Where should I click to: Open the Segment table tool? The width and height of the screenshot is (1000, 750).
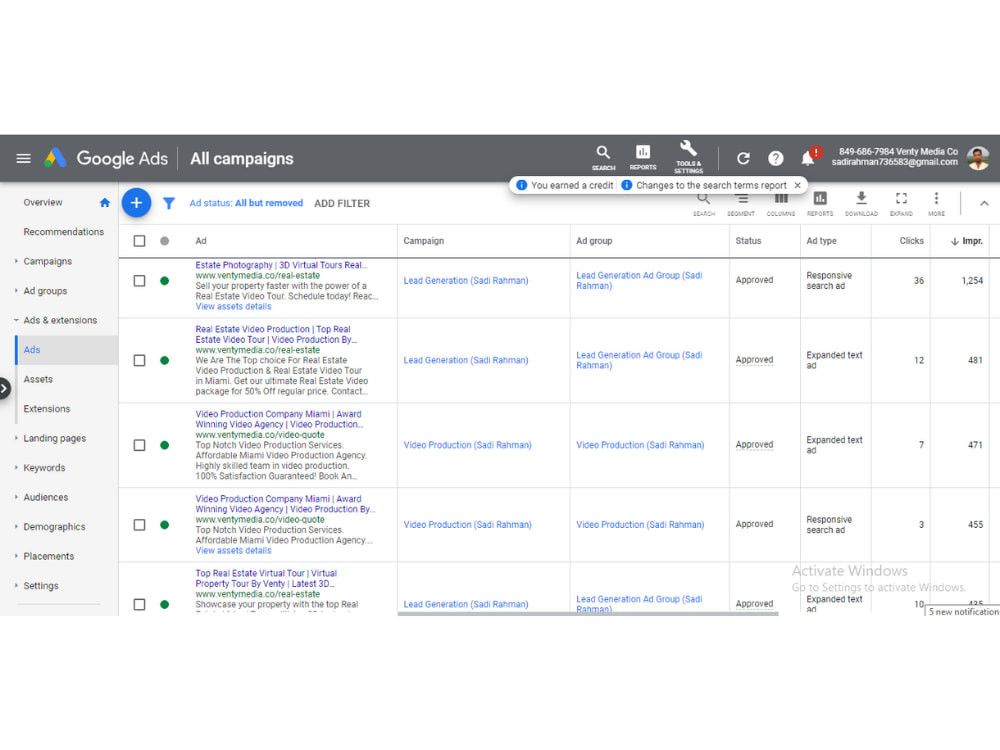click(x=740, y=205)
